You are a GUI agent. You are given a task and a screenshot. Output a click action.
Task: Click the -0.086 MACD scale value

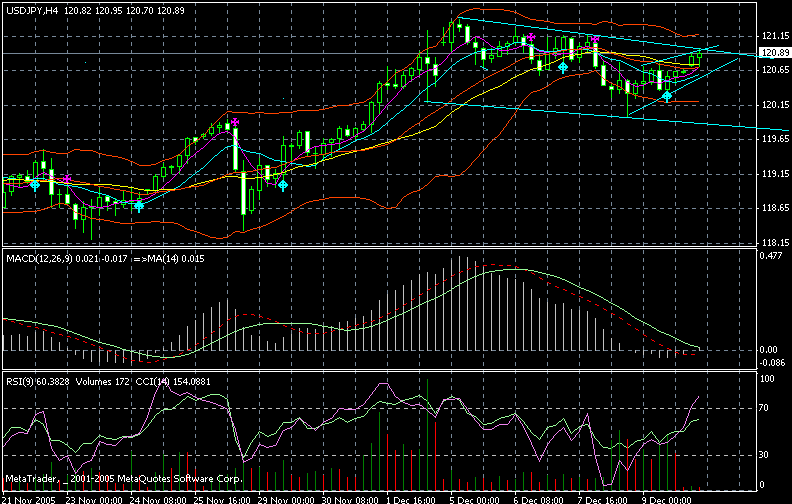tap(773, 363)
